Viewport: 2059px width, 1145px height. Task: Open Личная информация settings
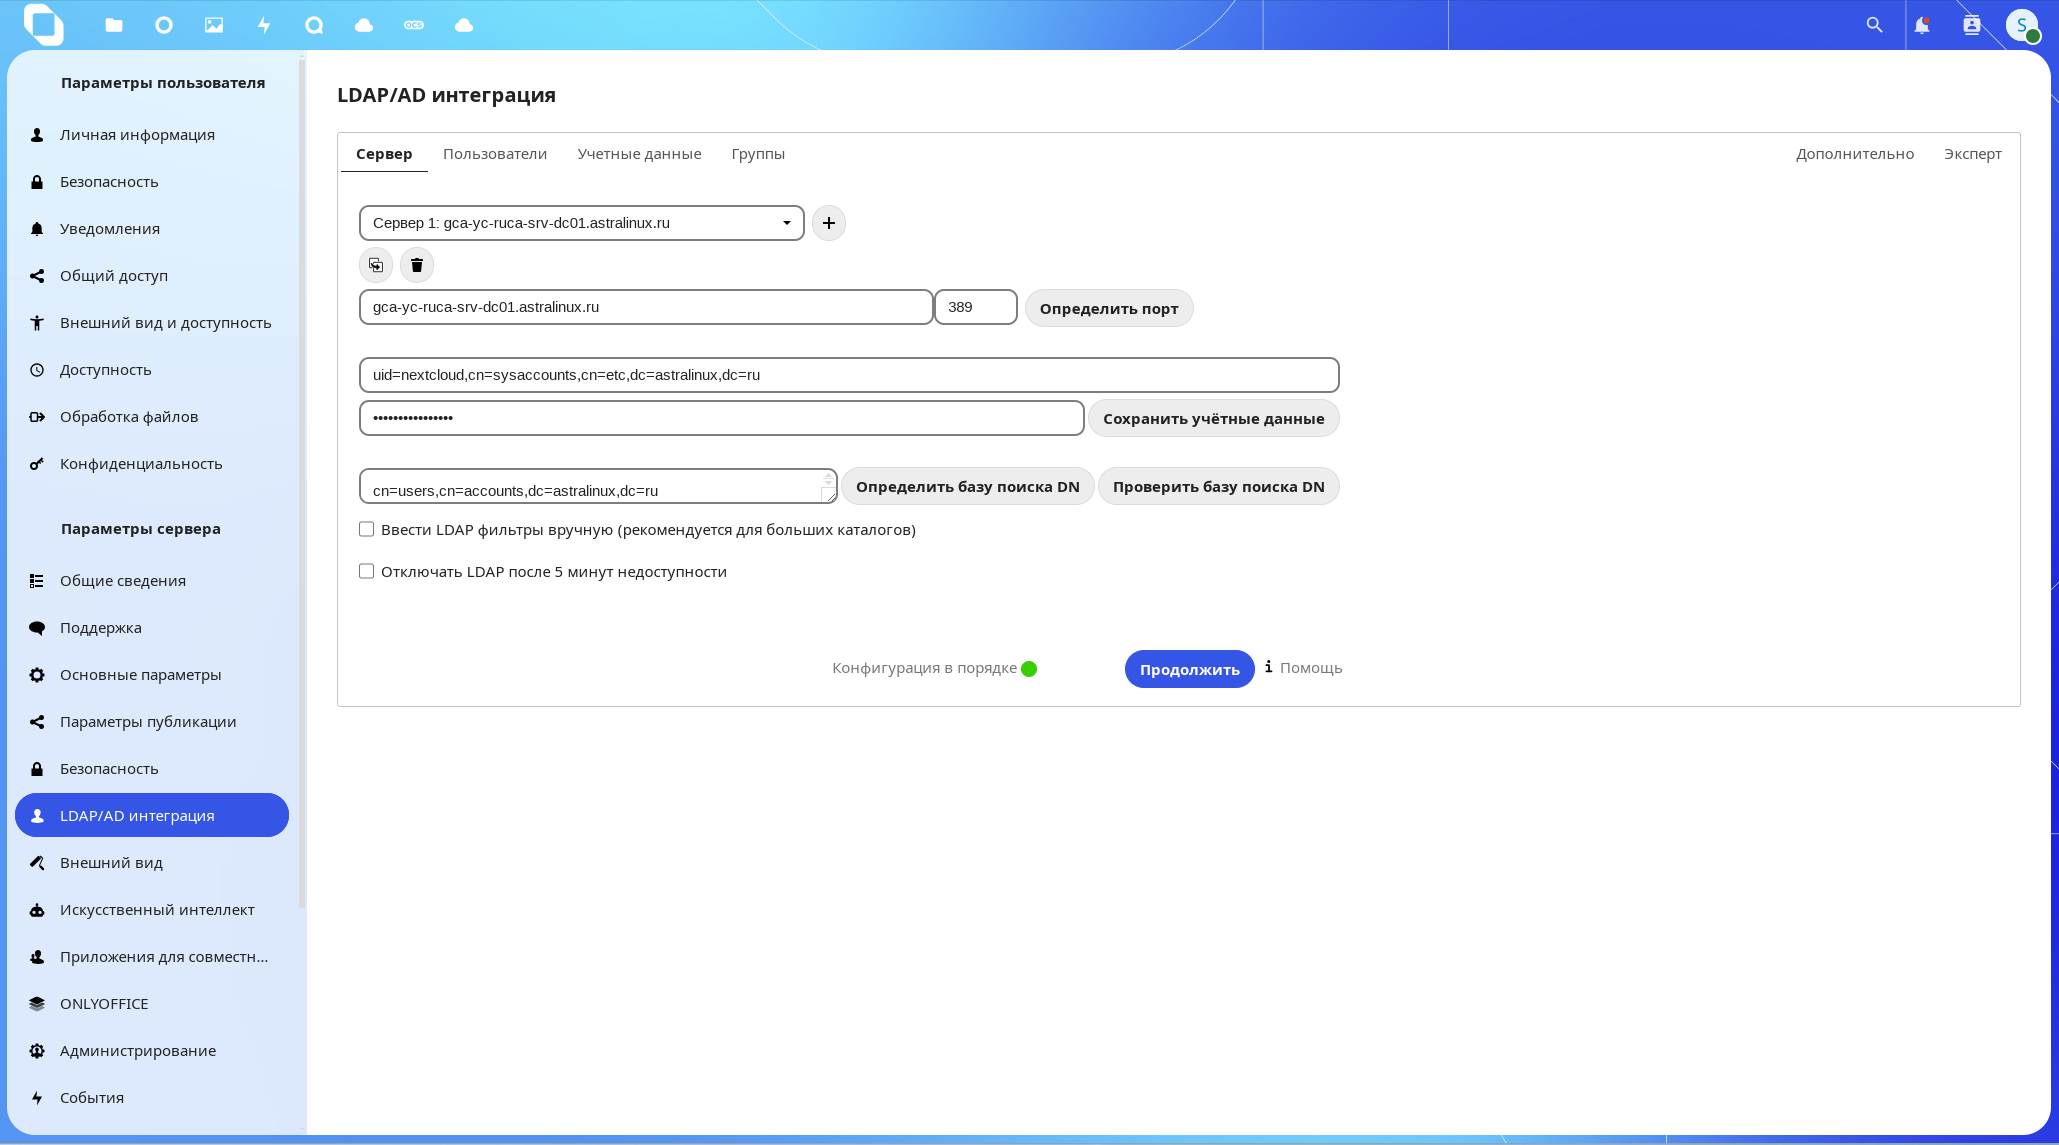152,135
